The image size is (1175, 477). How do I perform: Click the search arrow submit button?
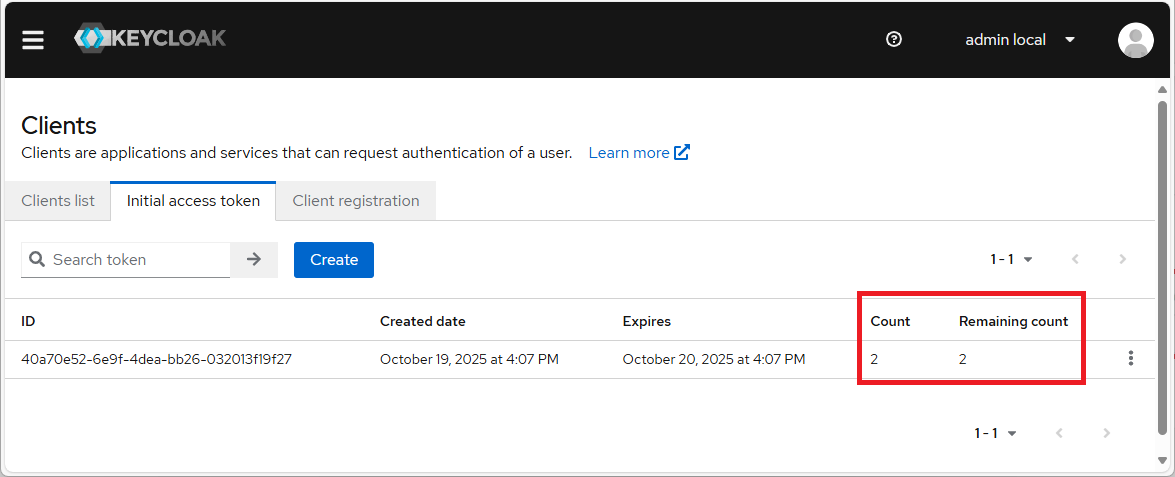pyautogui.click(x=254, y=259)
